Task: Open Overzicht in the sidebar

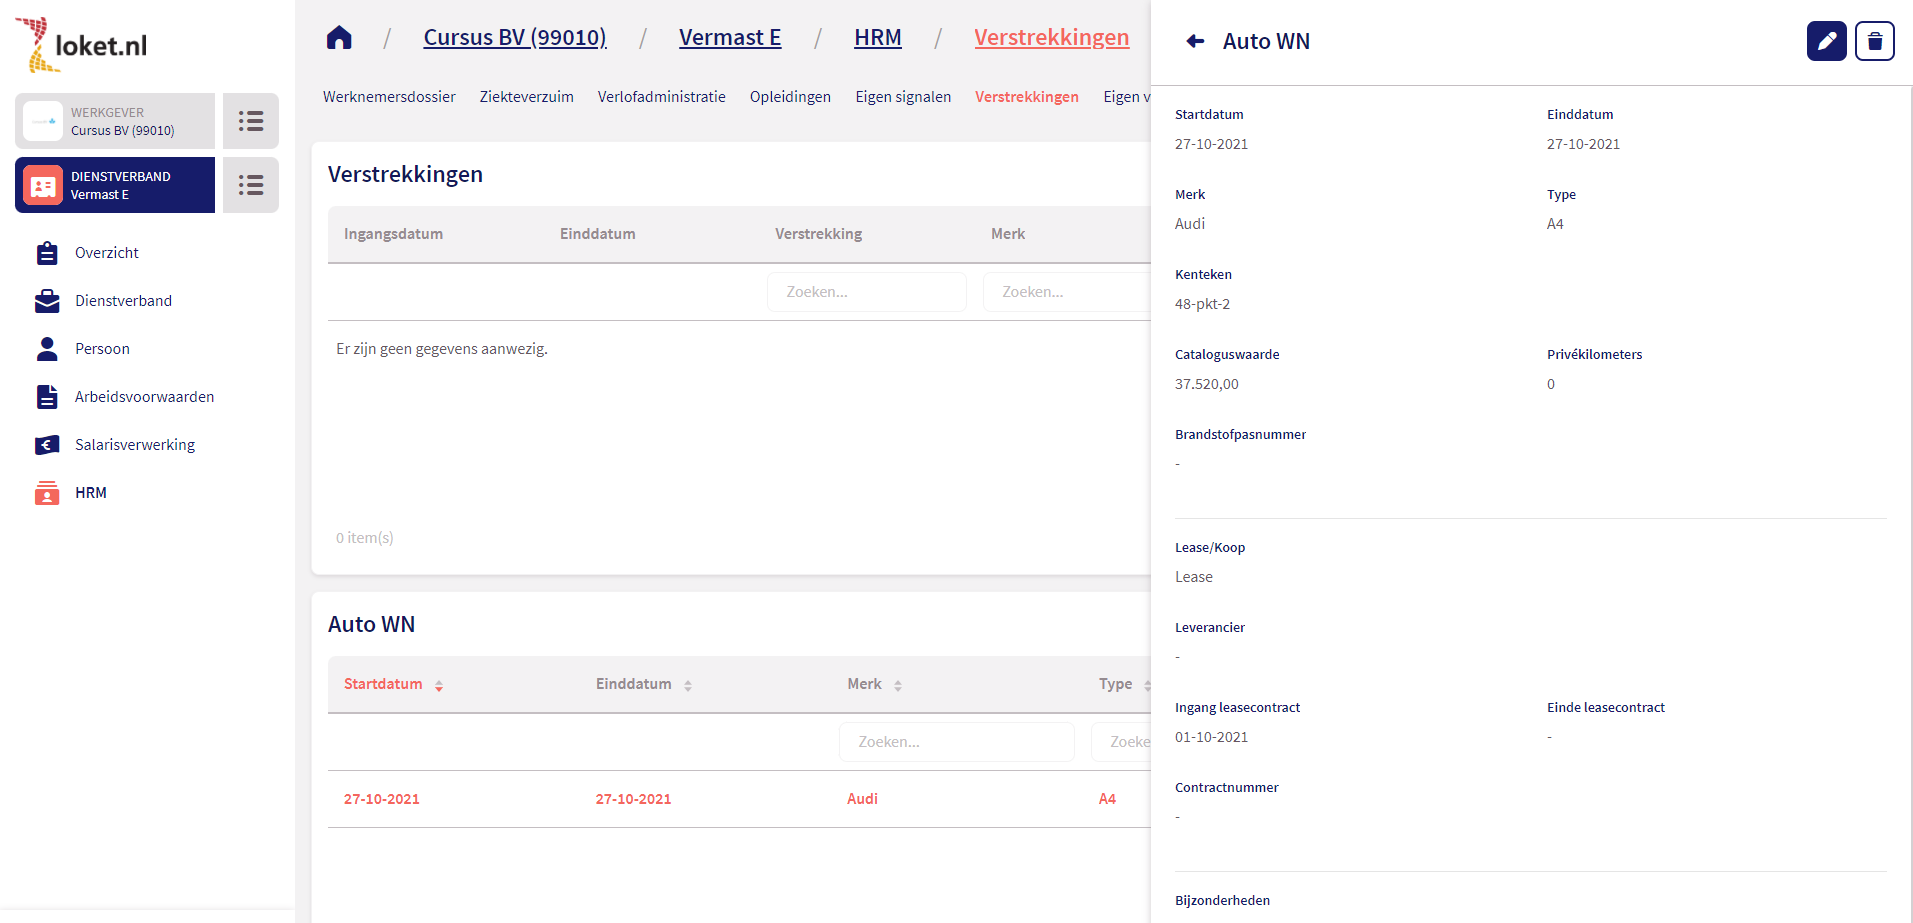Action: [x=106, y=253]
